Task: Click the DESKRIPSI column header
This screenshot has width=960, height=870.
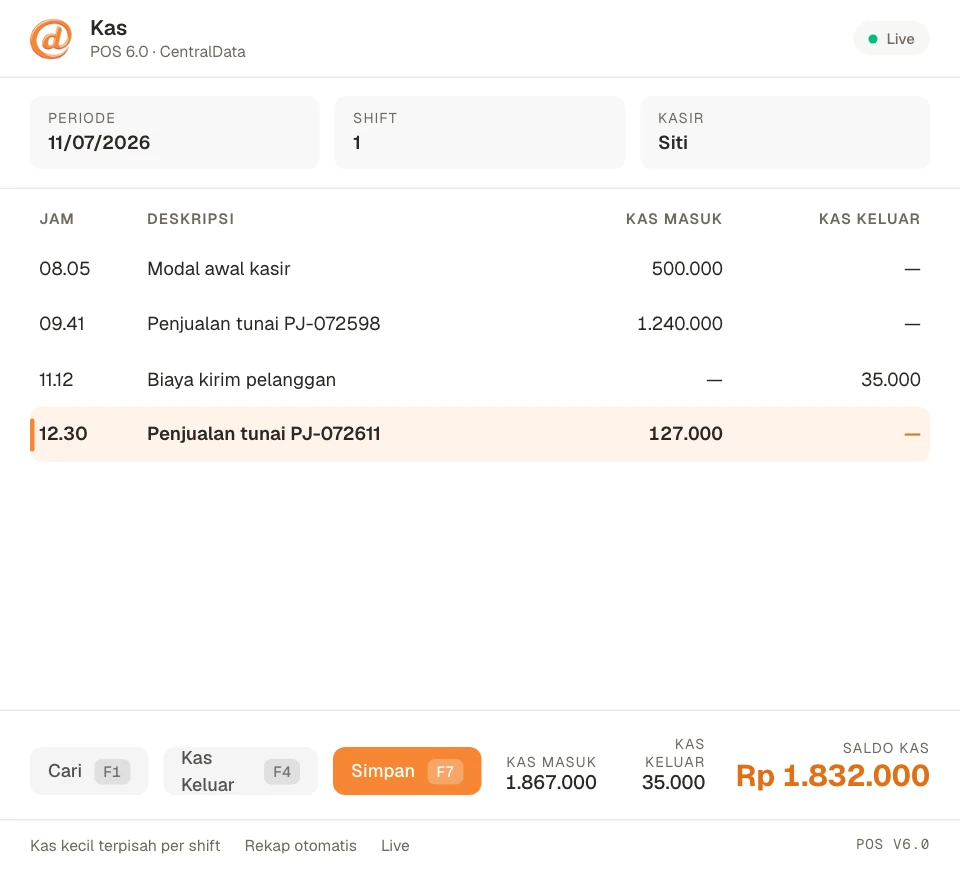Action: (x=190, y=219)
